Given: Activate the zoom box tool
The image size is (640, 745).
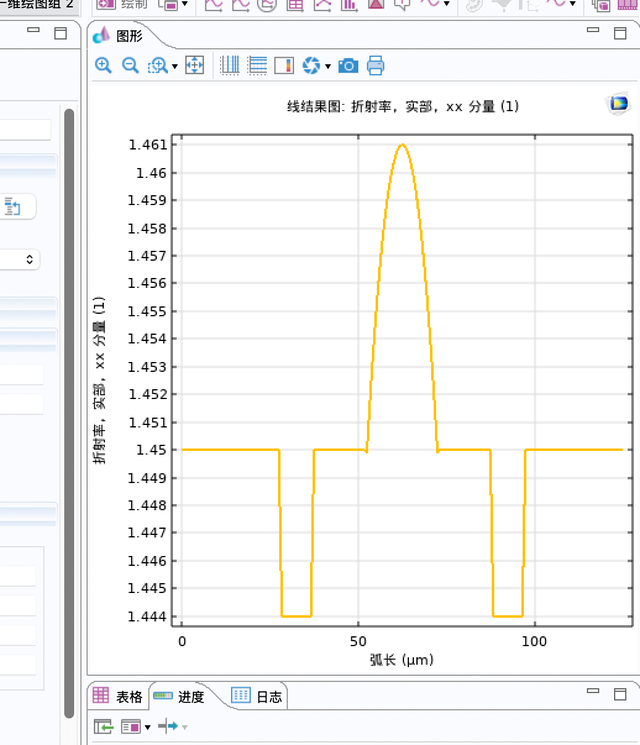Looking at the screenshot, I should [x=158, y=66].
